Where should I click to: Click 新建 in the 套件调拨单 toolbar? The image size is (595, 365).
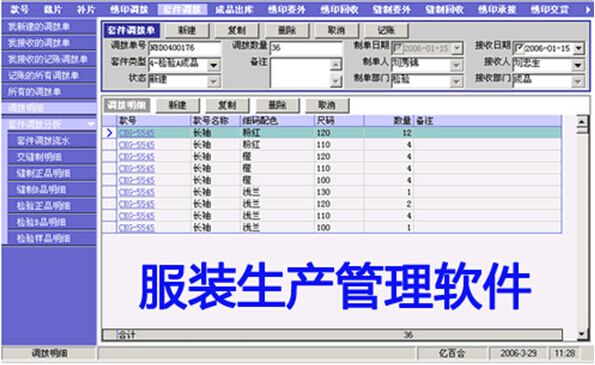[187, 30]
